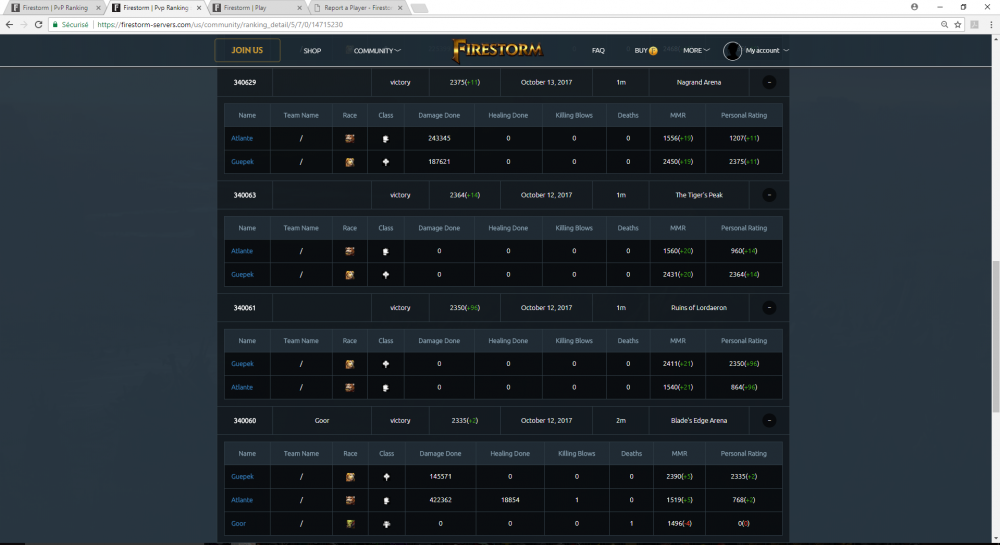Click the BUY link in header
The image size is (1000, 545).
[x=640, y=50]
